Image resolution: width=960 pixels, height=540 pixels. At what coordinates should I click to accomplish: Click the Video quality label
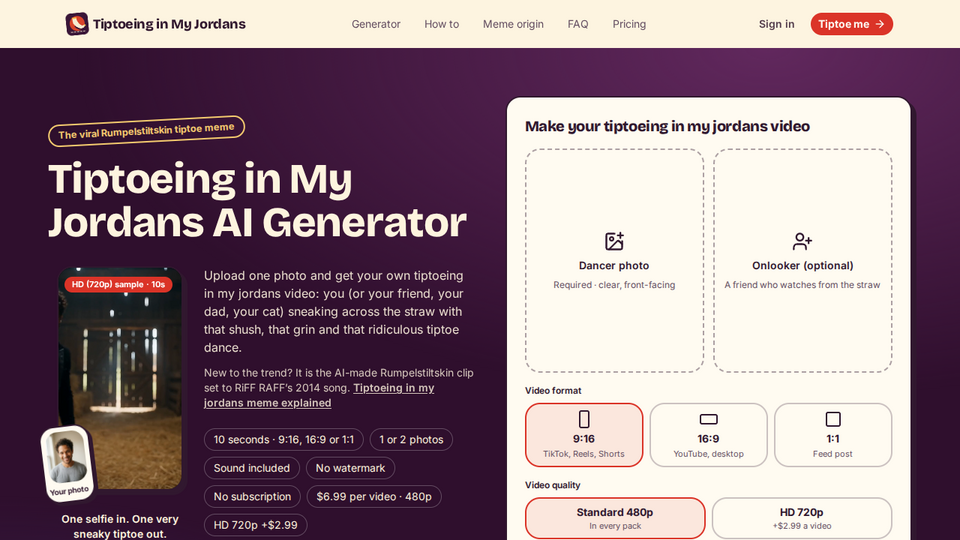coord(552,485)
